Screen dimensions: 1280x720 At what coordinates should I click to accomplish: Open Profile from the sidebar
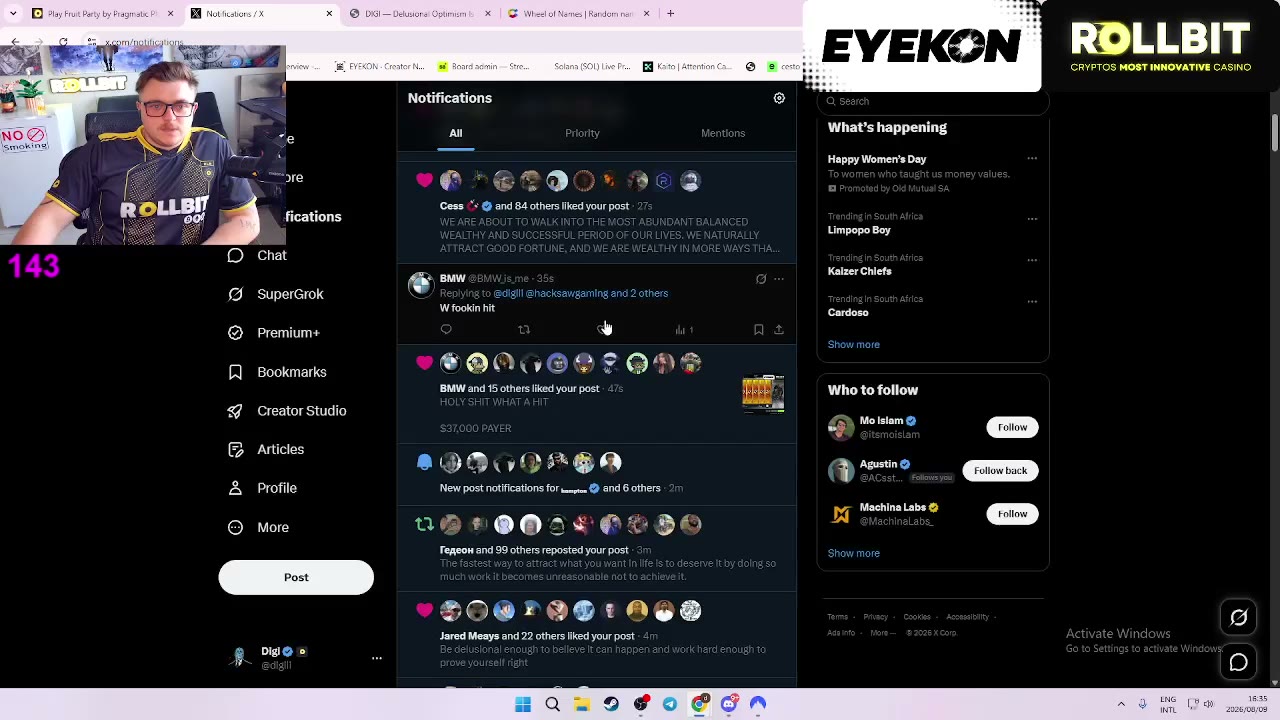(262, 488)
